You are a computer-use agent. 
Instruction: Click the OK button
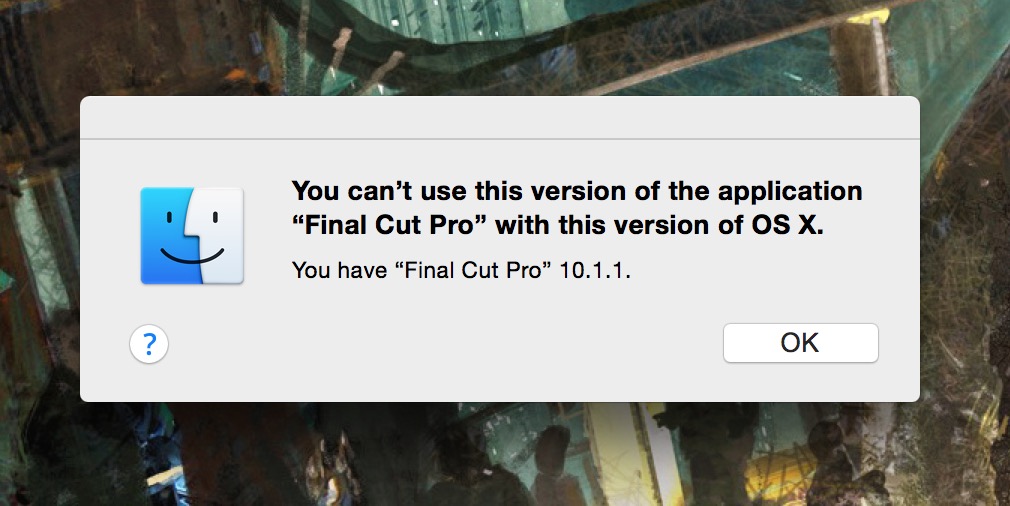[x=801, y=343]
